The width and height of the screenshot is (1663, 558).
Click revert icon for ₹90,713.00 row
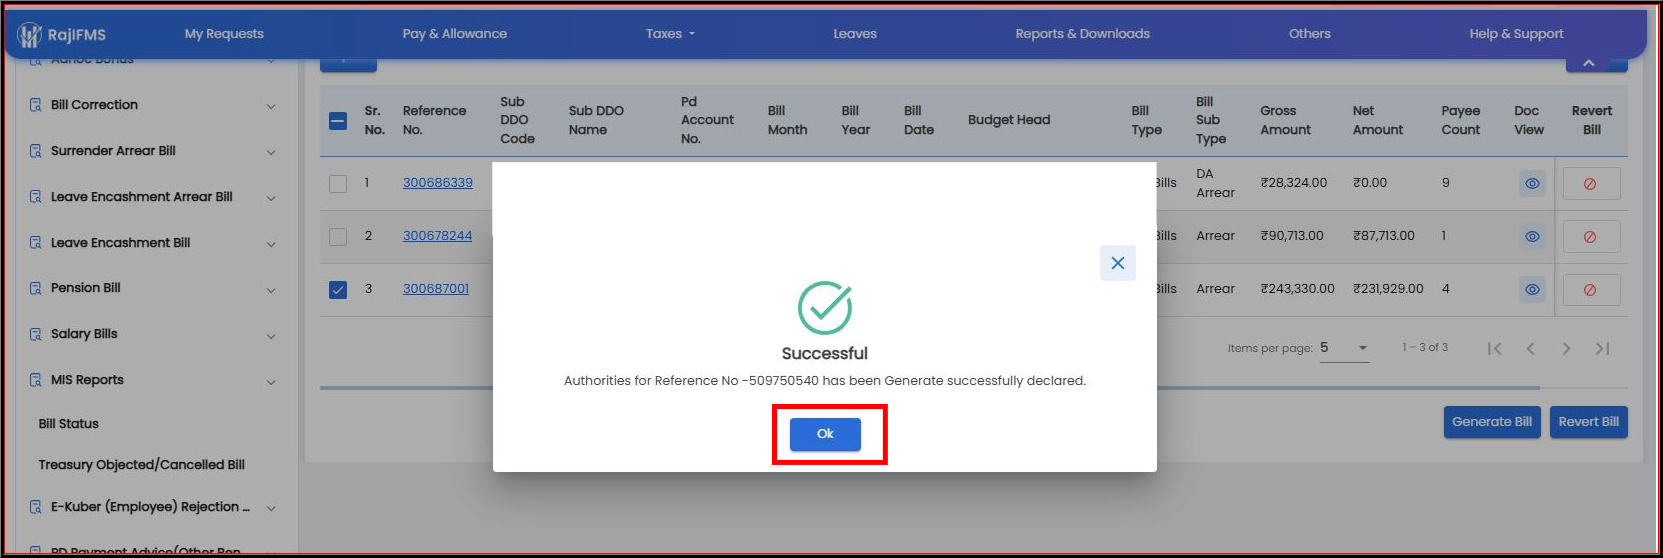[x=1591, y=237]
